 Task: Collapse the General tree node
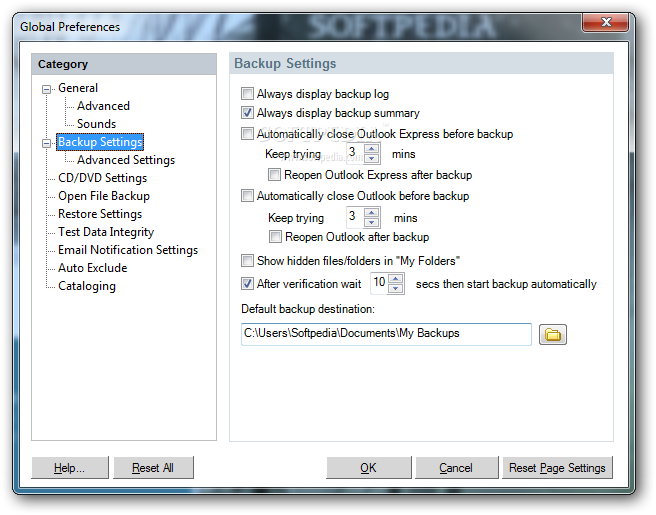46,89
